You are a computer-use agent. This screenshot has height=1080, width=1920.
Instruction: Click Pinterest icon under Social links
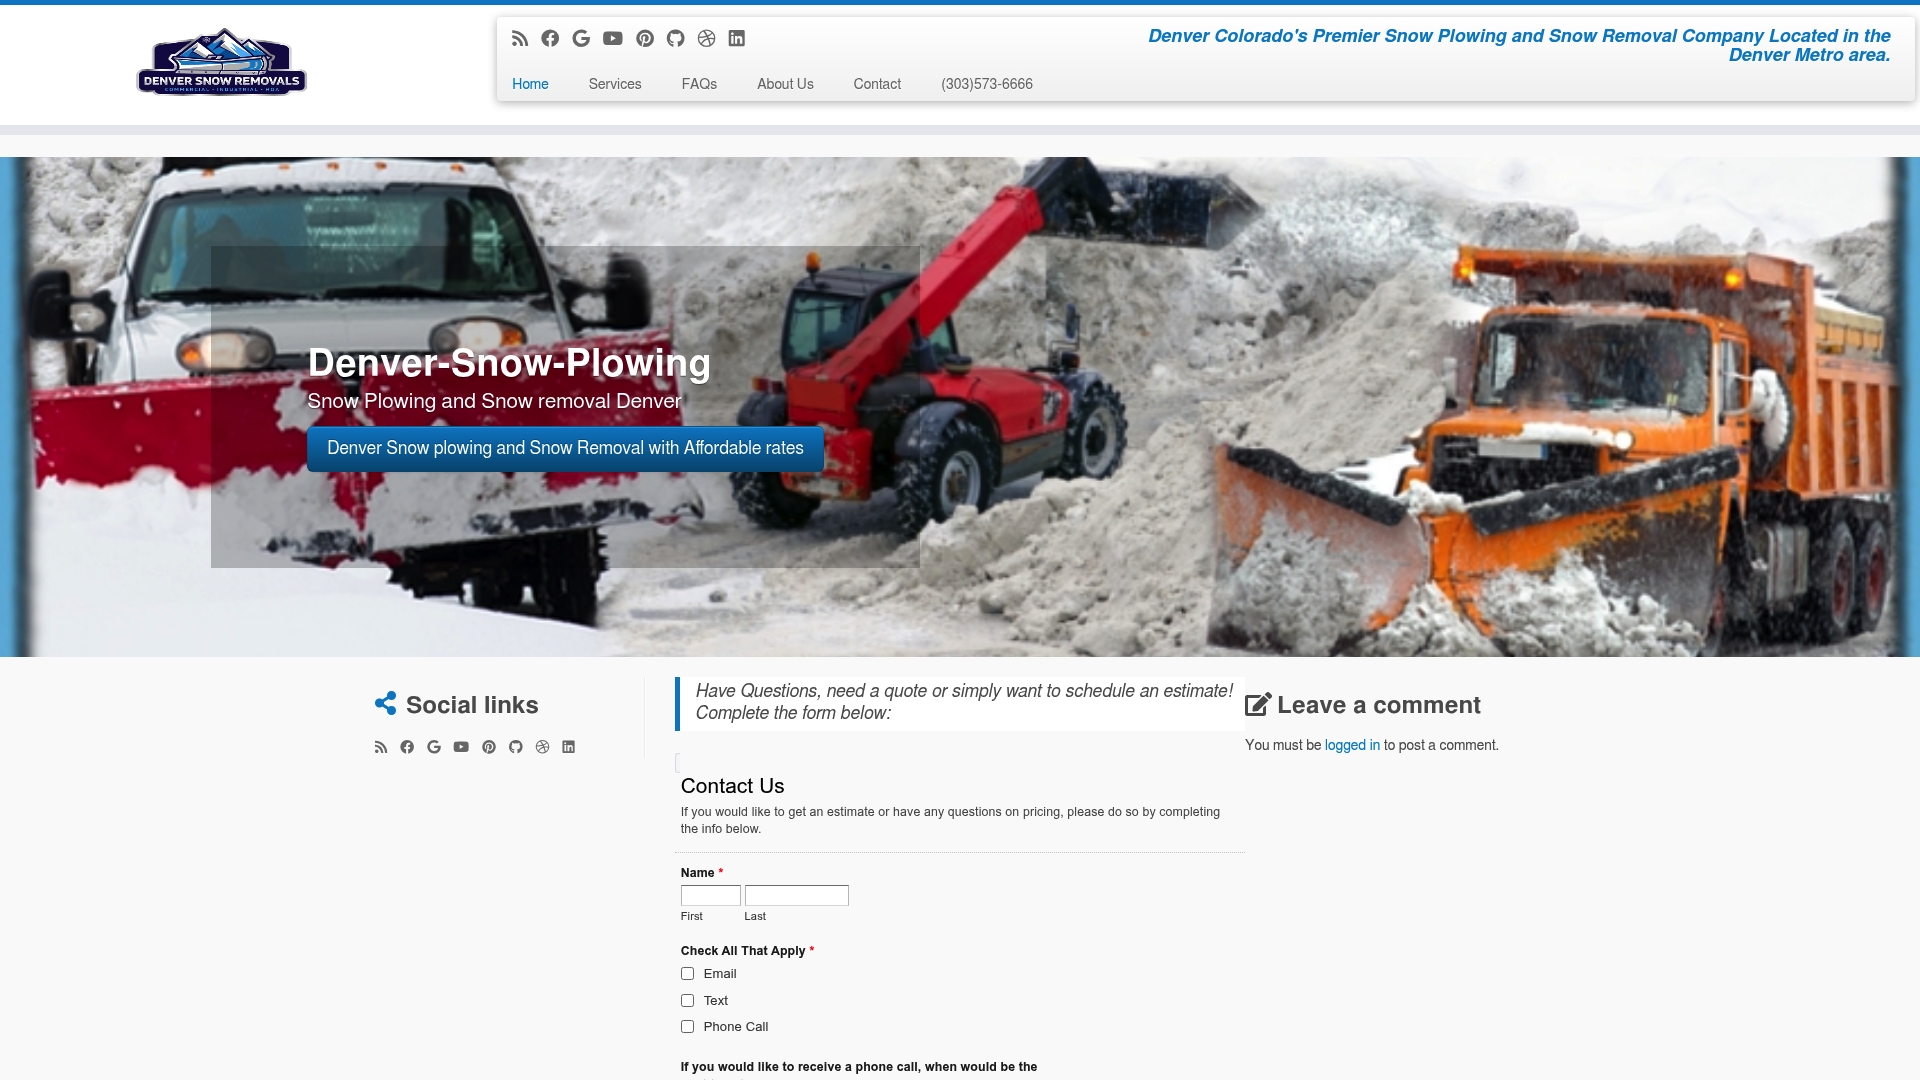tap(489, 747)
